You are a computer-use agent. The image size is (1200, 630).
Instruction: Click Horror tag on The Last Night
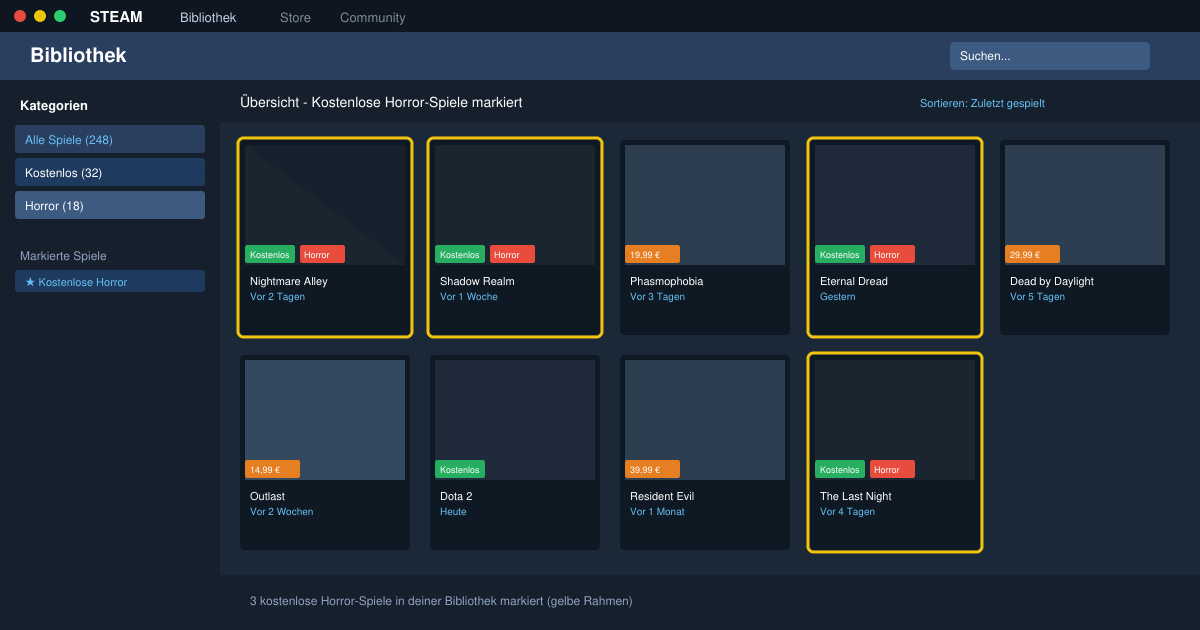pyautogui.click(x=892, y=469)
